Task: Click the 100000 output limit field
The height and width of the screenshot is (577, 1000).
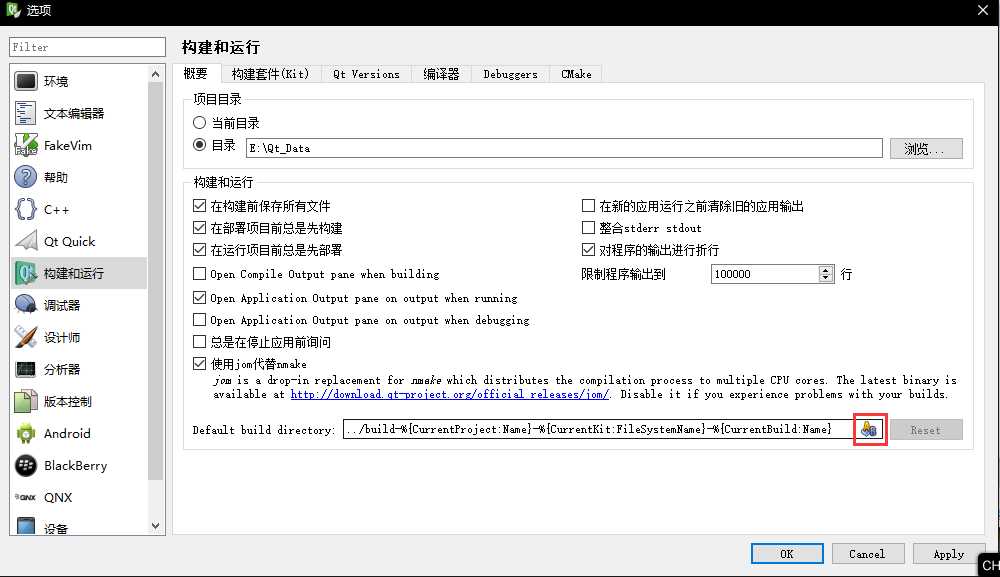Action: coord(765,274)
